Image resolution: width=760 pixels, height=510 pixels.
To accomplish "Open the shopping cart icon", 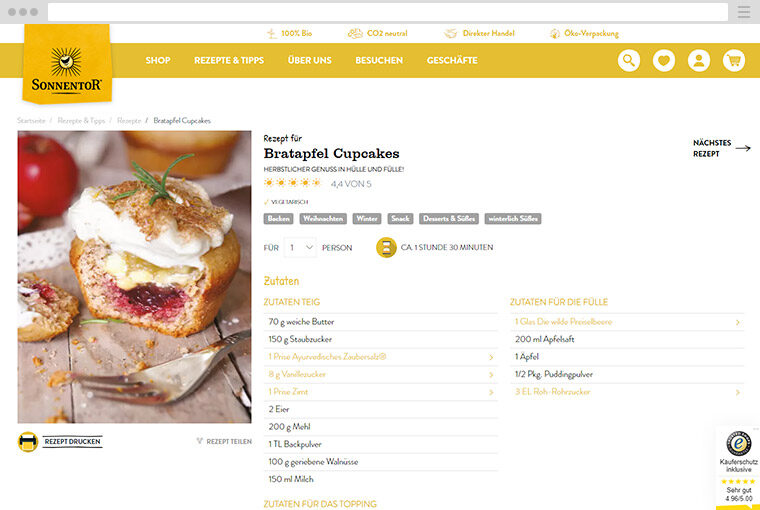I will (x=734, y=61).
